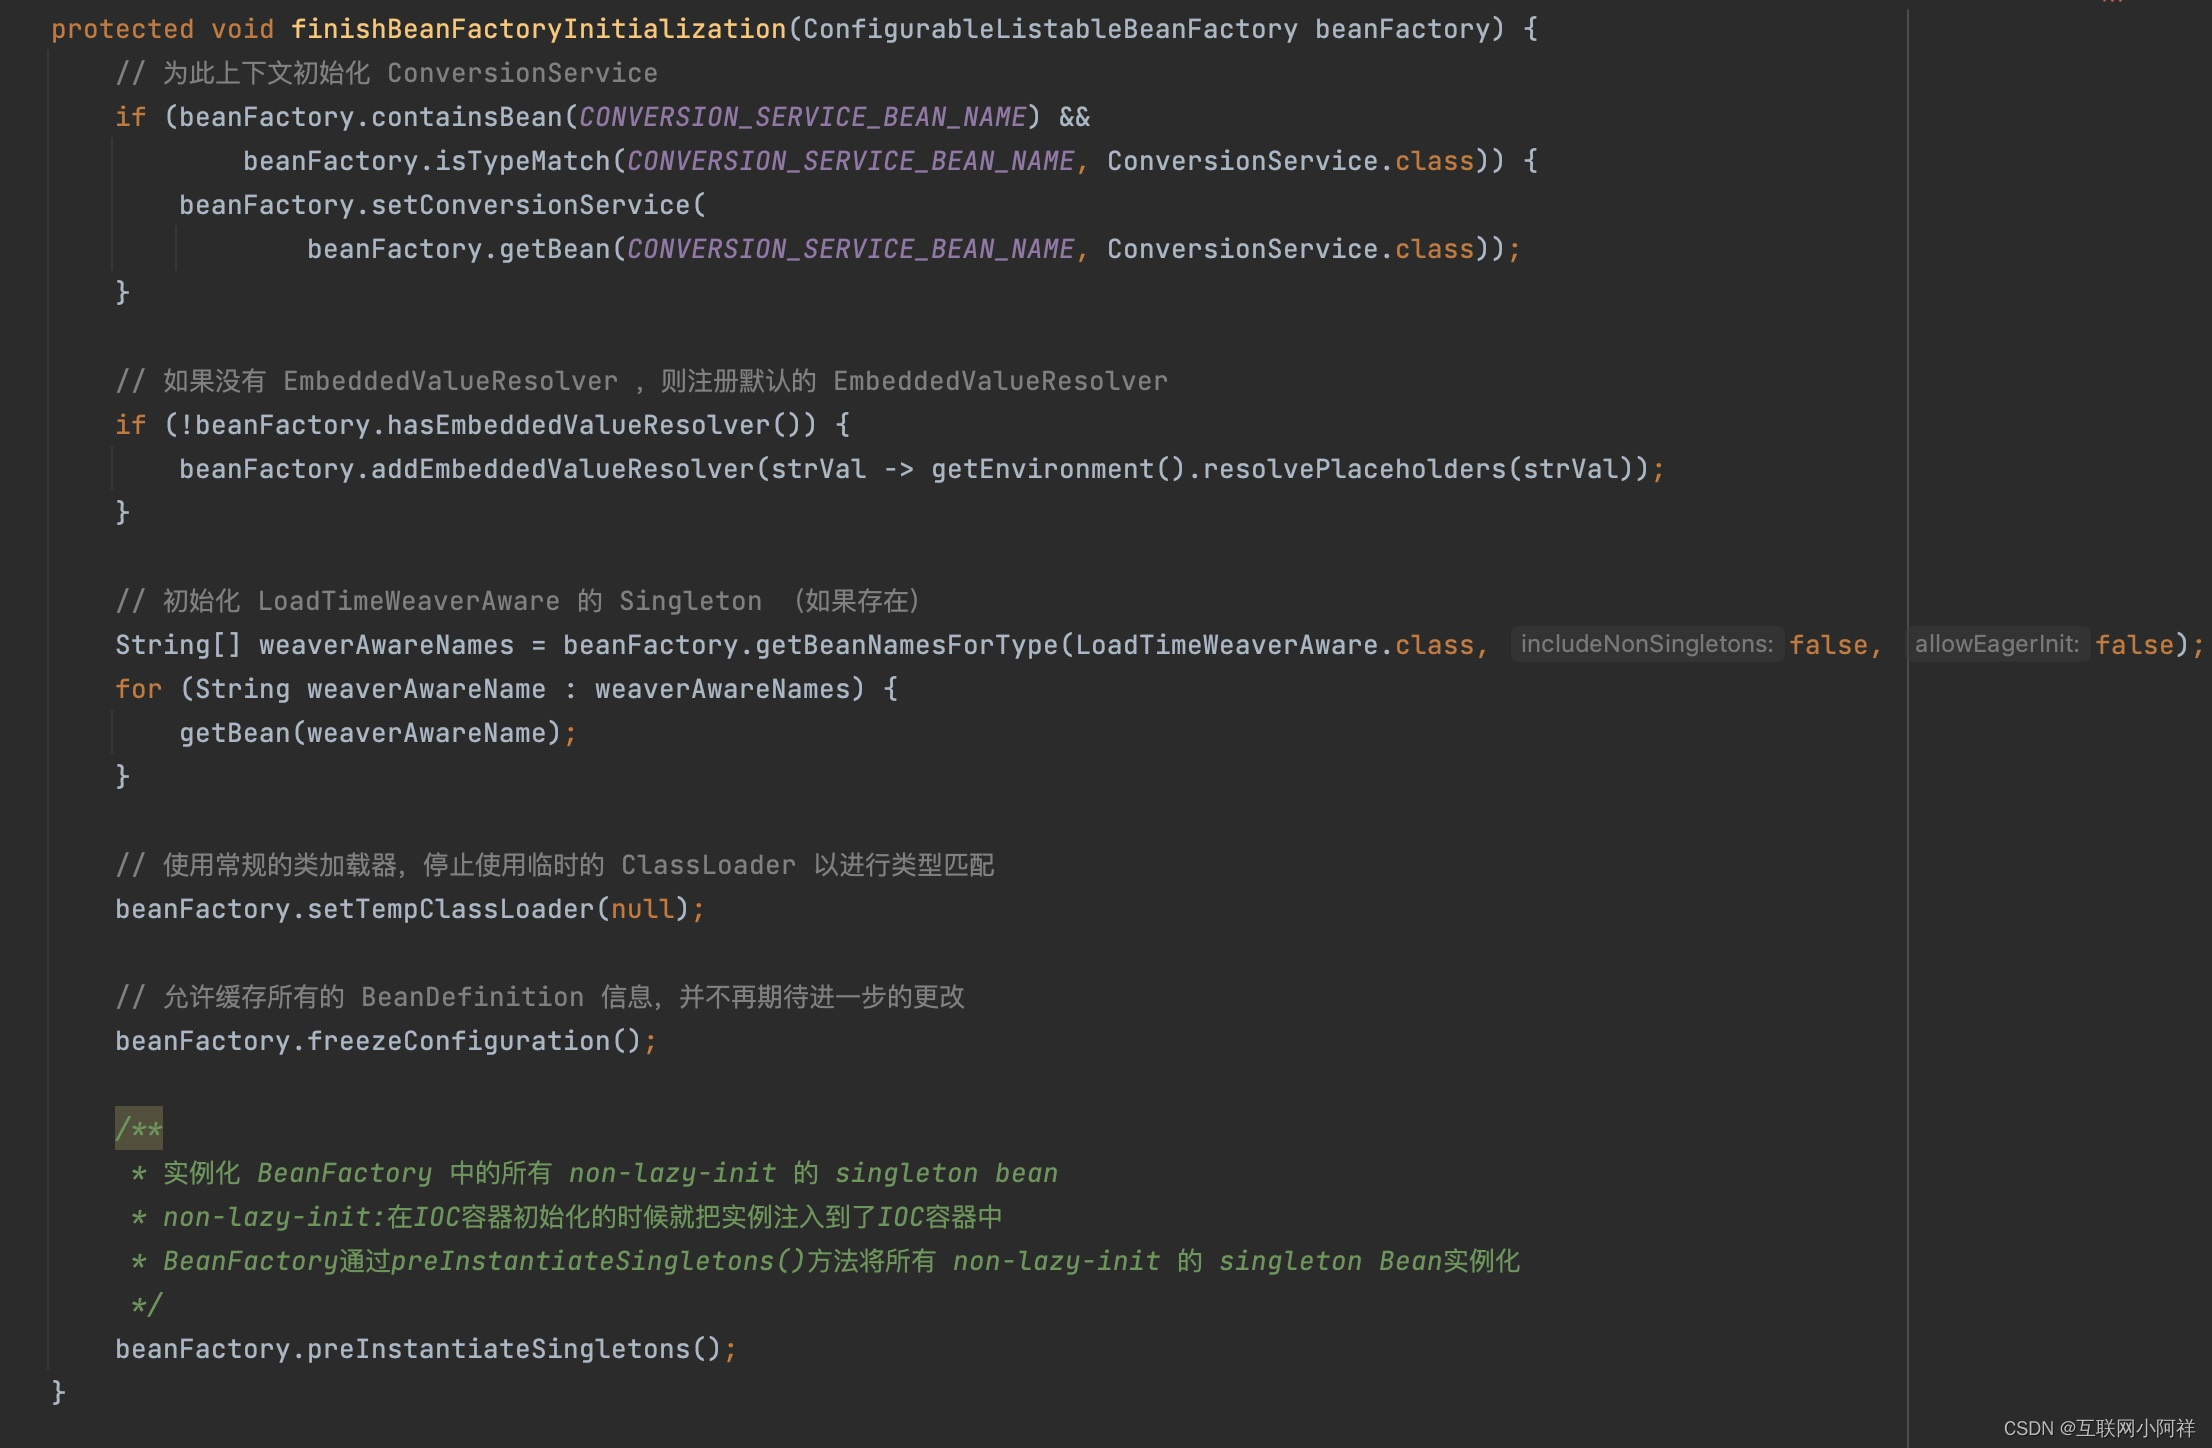The width and height of the screenshot is (2212, 1448).
Task: Click the finishBeanFactoryInitialization method name
Action: [538, 29]
